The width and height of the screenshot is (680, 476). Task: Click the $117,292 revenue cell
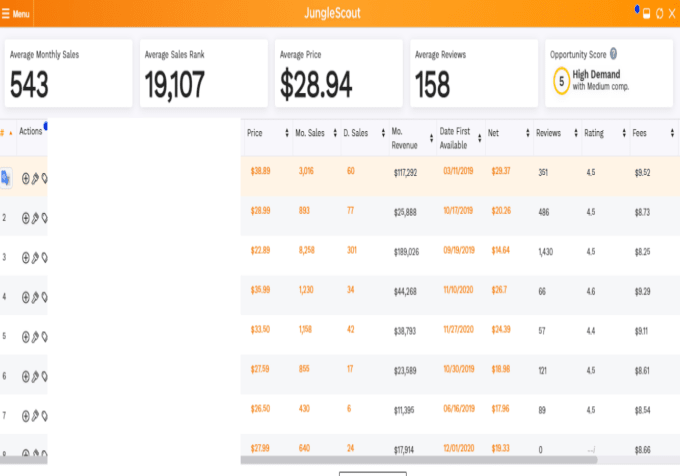pyautogui.click(x=405, y=173)
